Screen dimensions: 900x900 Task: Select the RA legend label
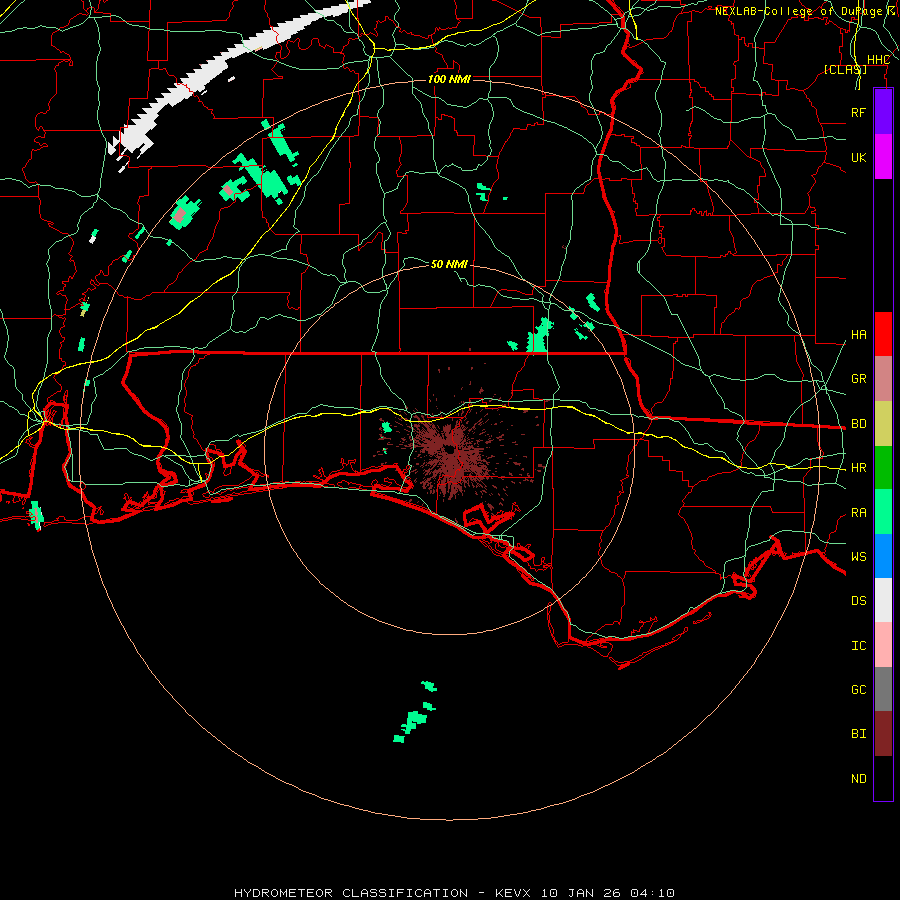[858, 513]
